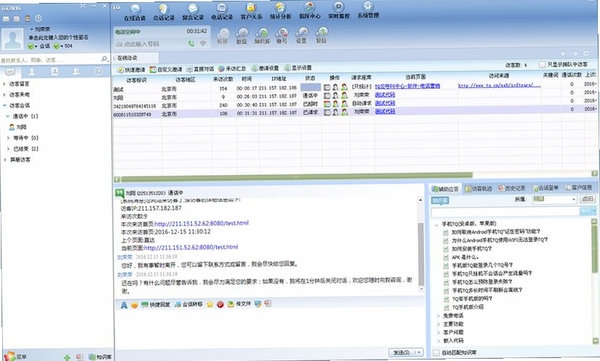Open the test.html link after 当前页面

click(191, 247)
